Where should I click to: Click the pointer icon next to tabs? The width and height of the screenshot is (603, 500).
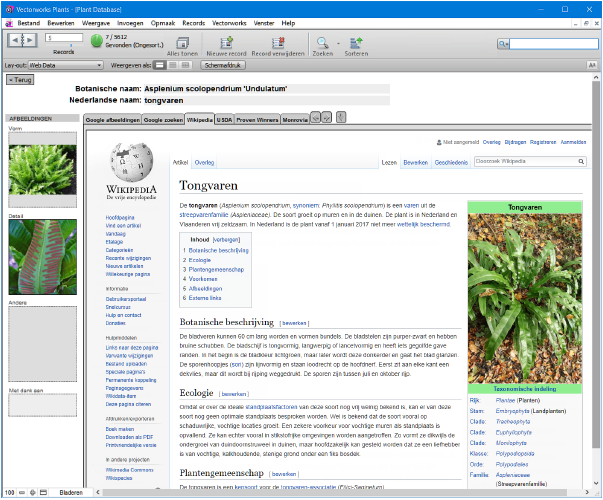[341, 117]
